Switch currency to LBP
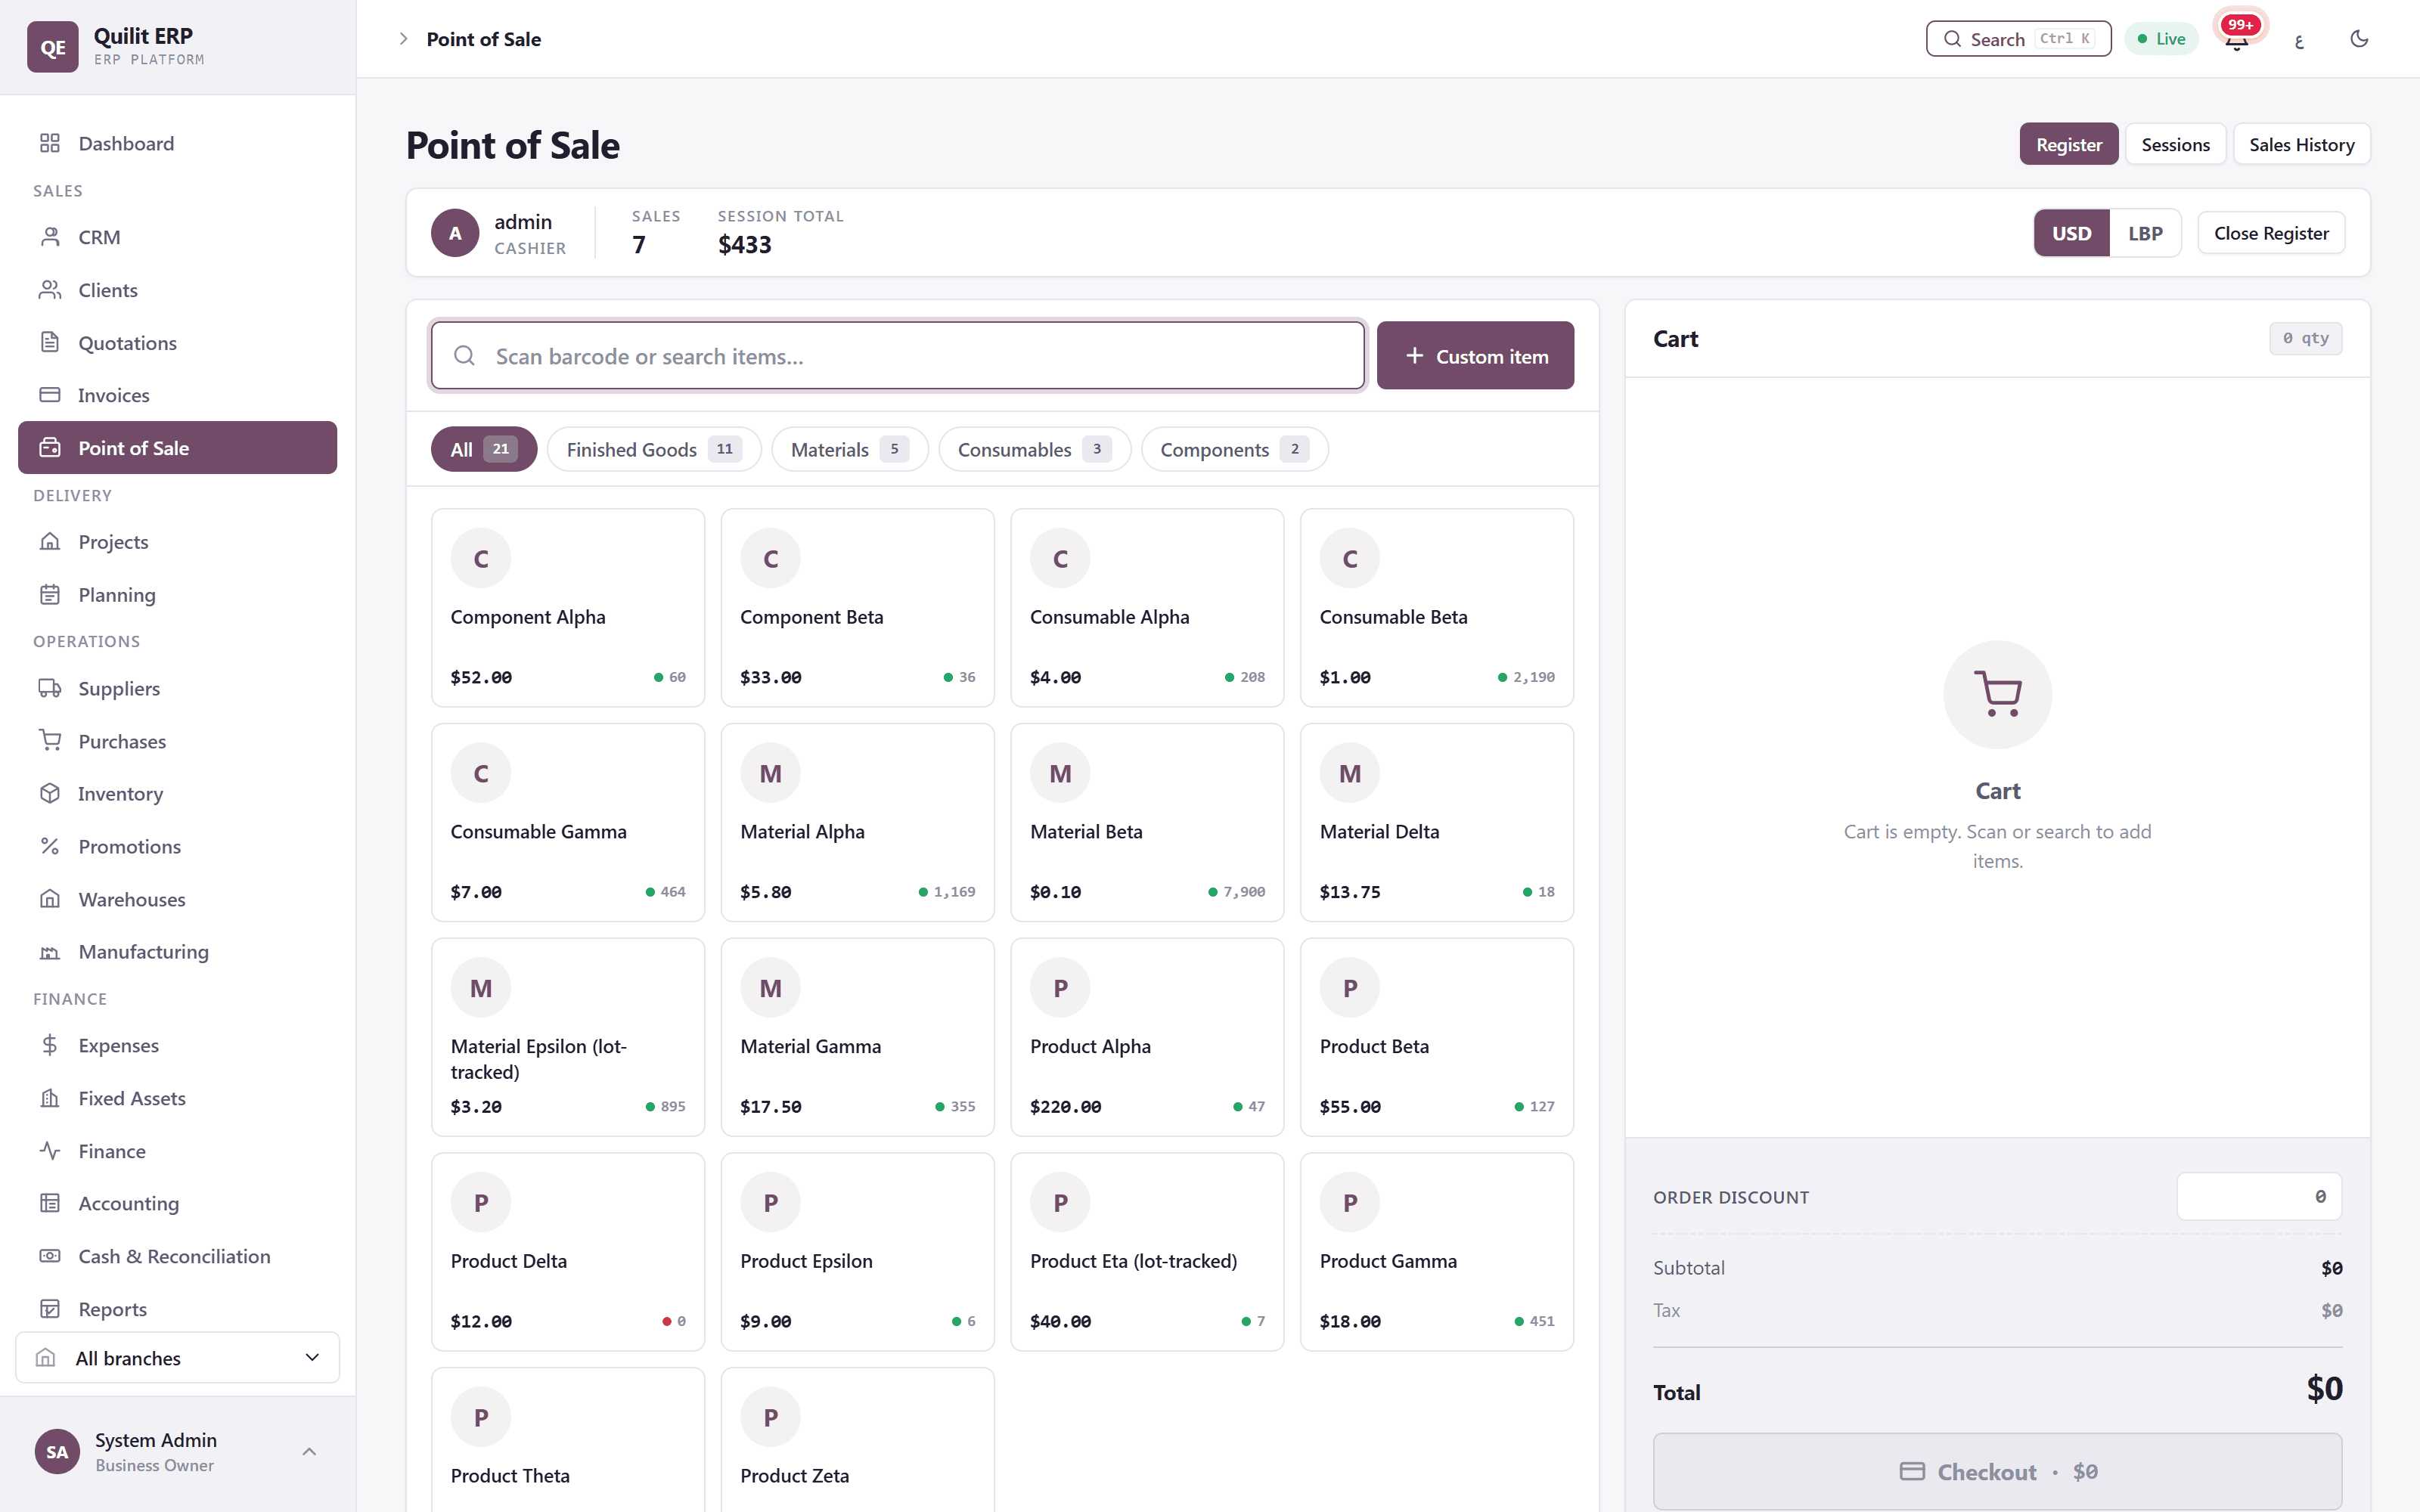The width and height of the screenshot is (2420, 1512). point(2145,233)
